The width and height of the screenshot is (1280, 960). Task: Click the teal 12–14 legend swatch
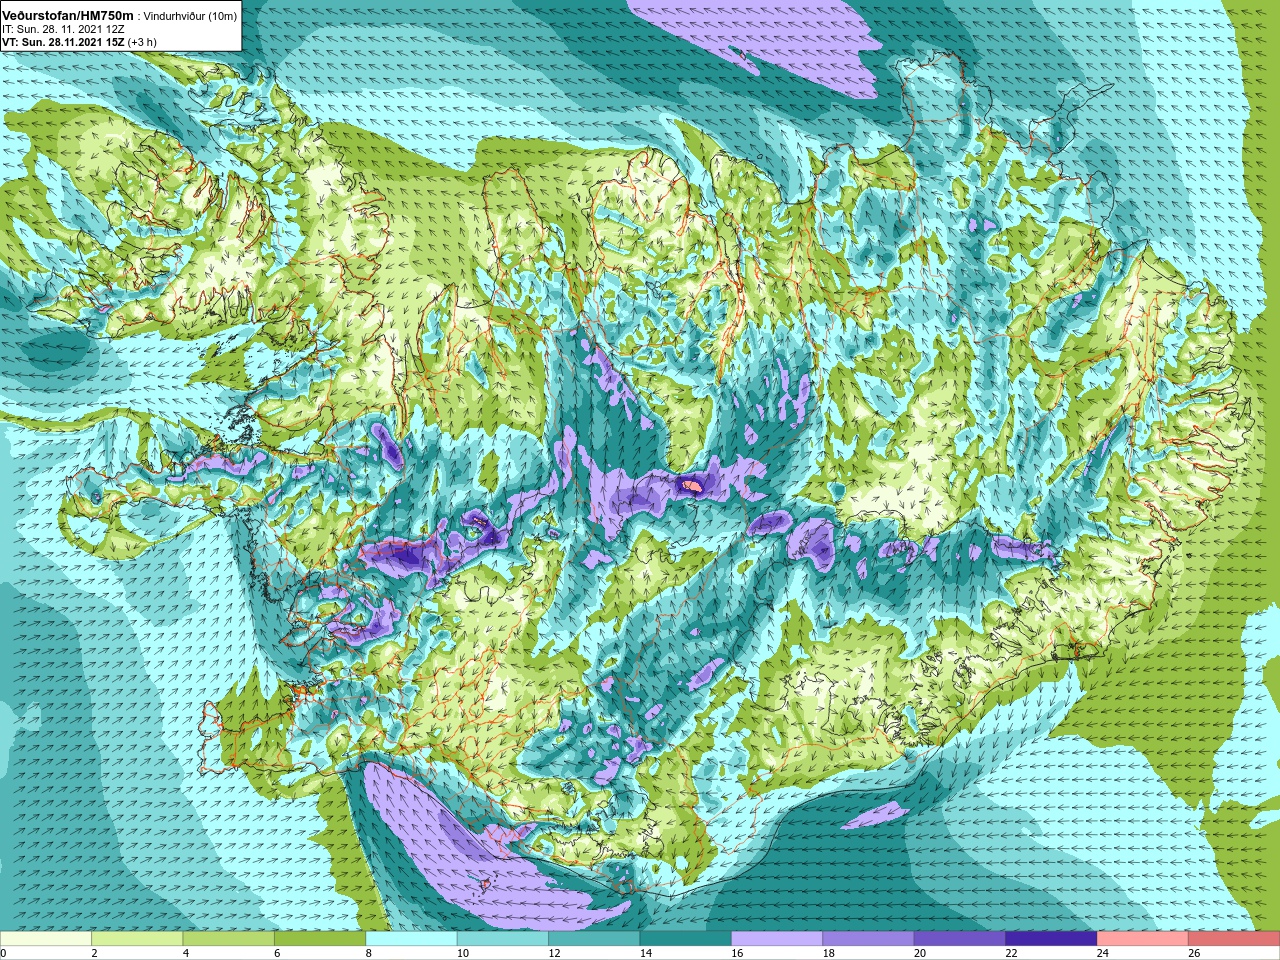595,939
